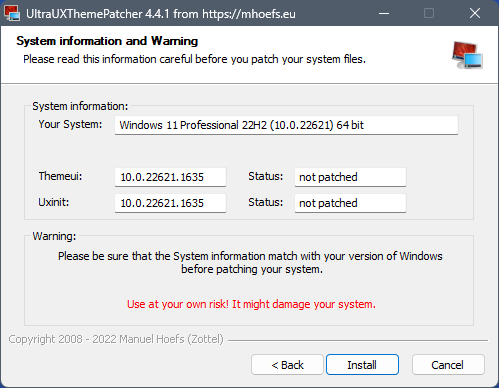This screenshot has height=388, width=499.
Task: Click the 'Warning:' group label
Action: coord(54,236)
